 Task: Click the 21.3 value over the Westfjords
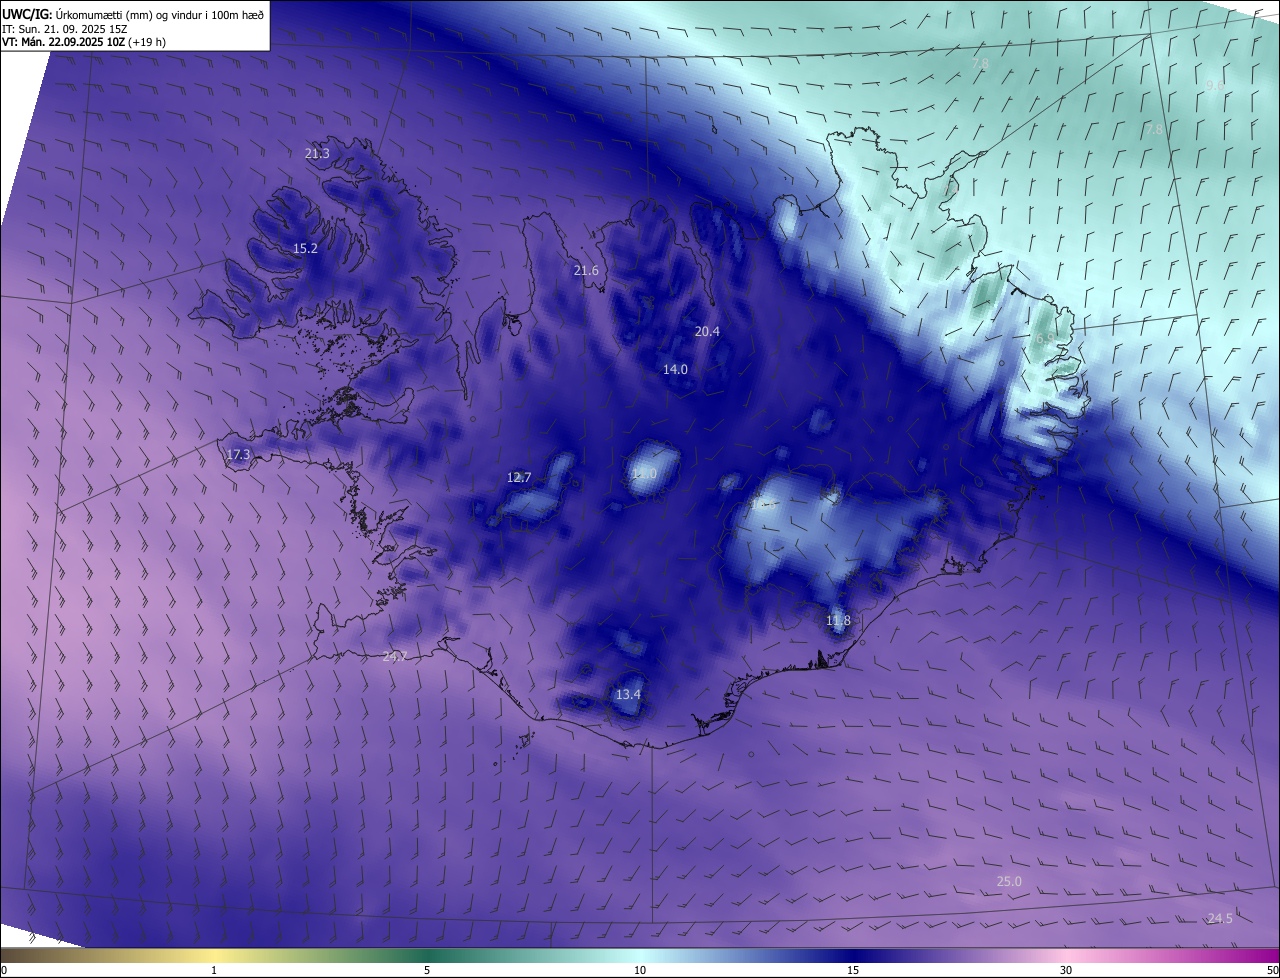(x=317, y=153)
